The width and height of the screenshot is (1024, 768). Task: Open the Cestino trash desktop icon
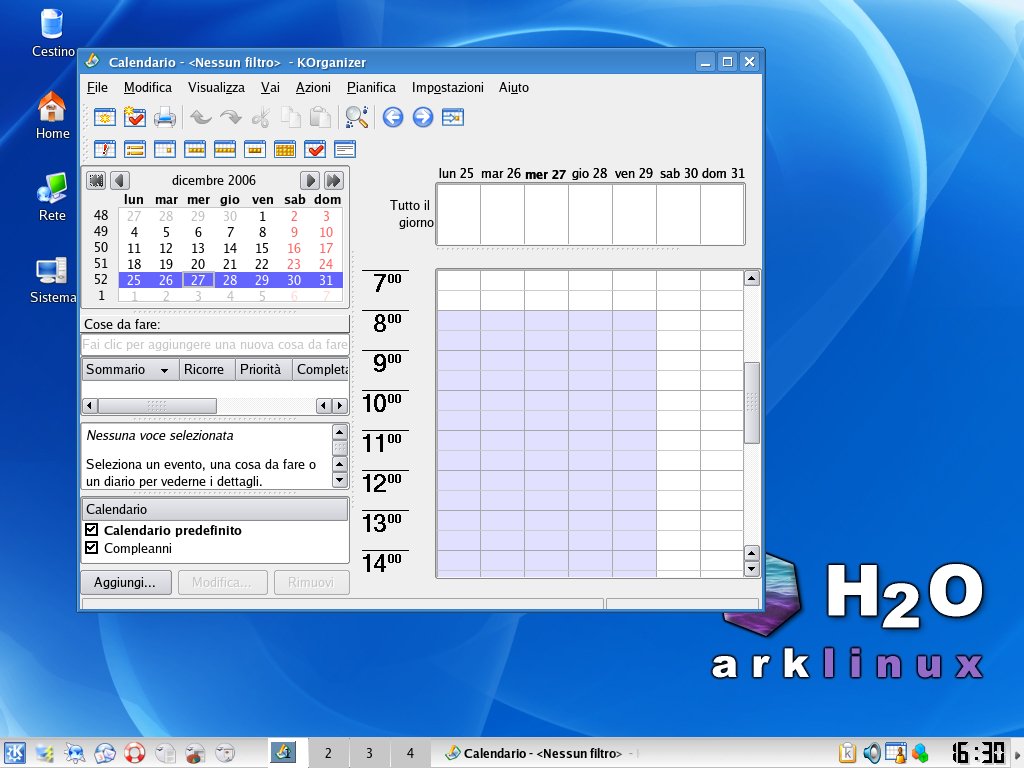(52, 33)
